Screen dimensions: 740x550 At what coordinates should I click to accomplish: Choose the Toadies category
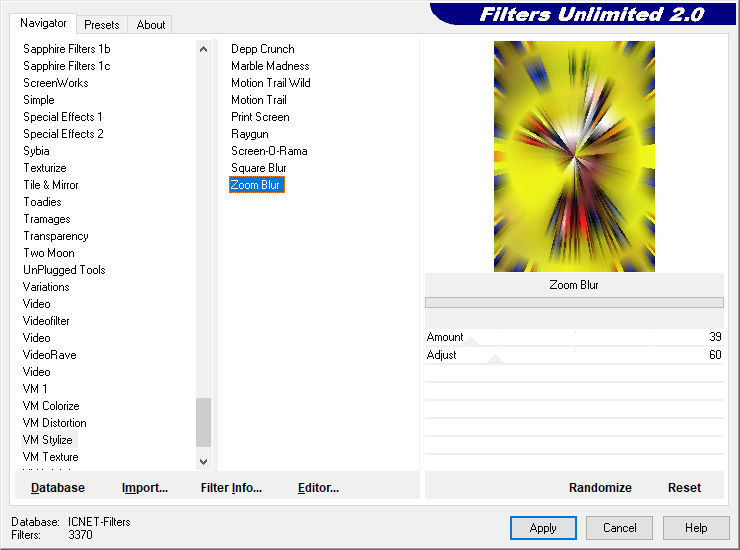[x=42, y=202]
